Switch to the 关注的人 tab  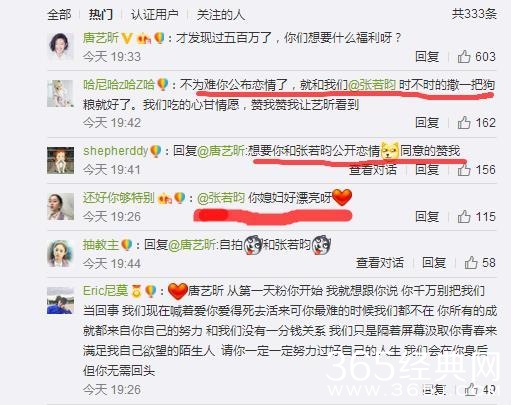[x=221, y=15]
